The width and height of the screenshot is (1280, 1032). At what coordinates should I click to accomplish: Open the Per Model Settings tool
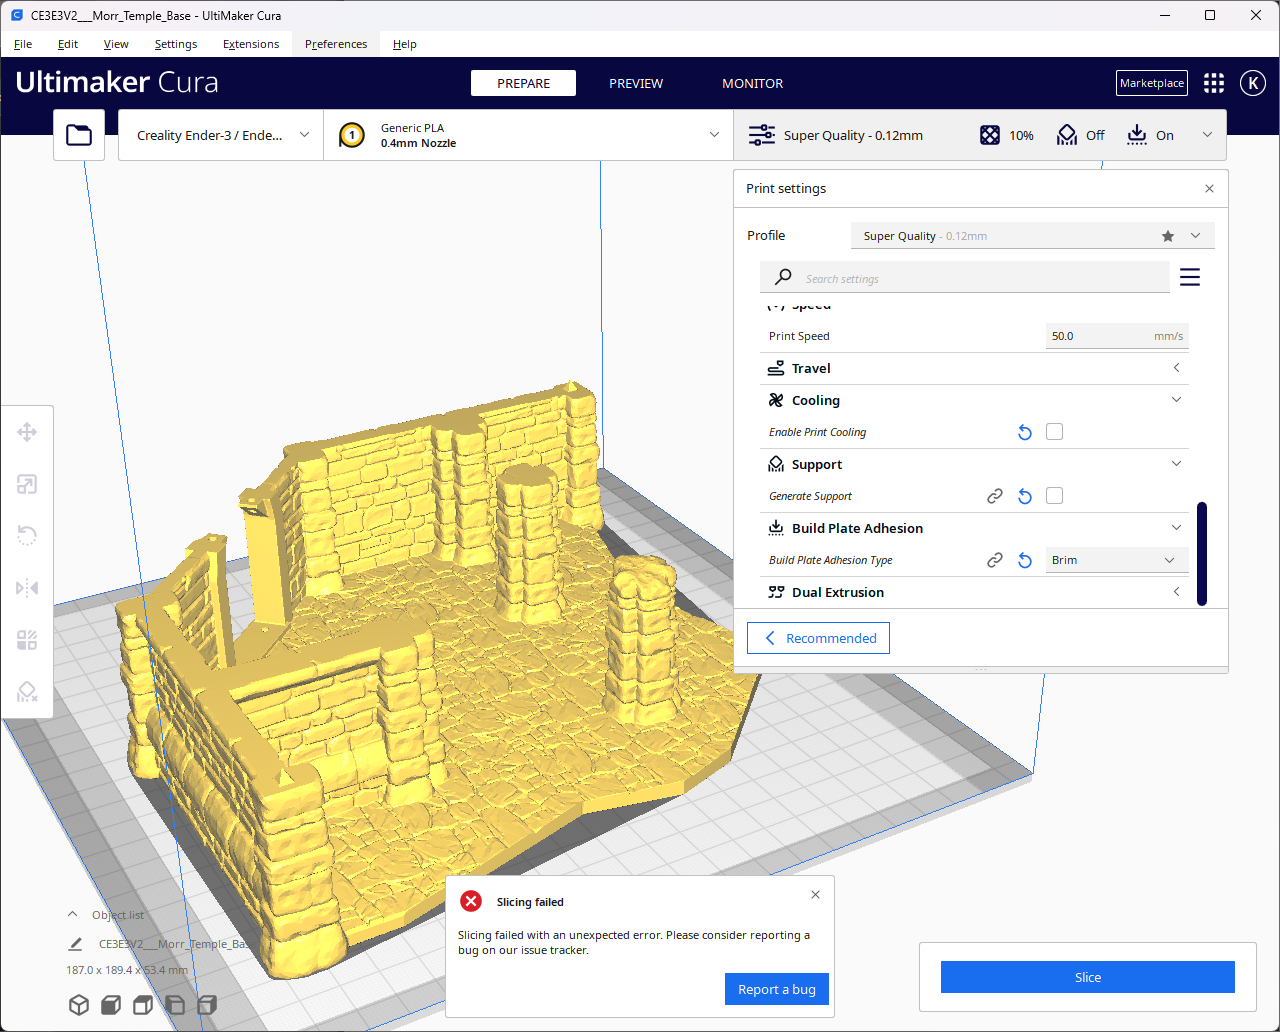coord(27,640)
